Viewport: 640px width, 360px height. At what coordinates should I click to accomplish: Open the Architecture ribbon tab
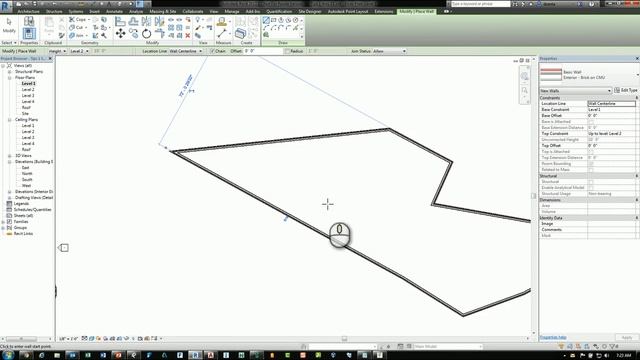(x=29, y=11)
